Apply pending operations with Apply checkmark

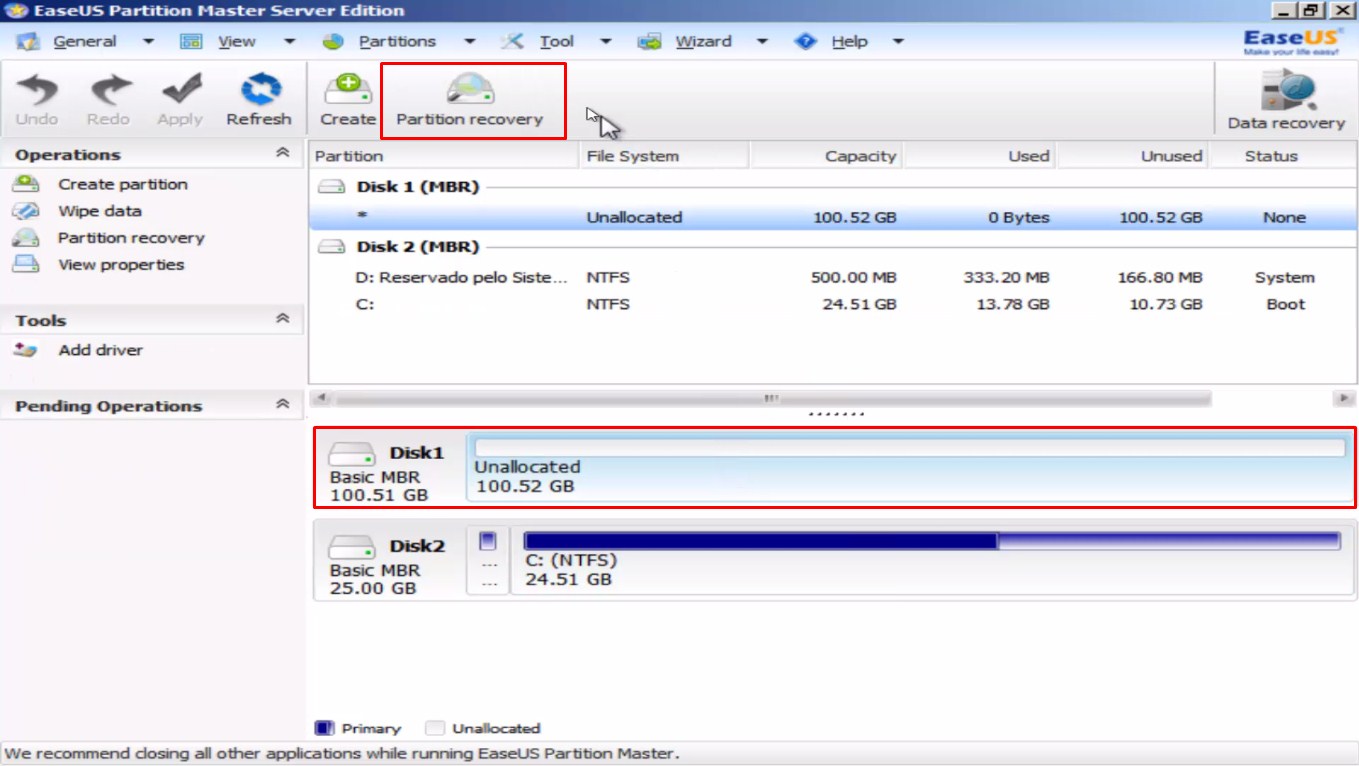pos(180,98)
